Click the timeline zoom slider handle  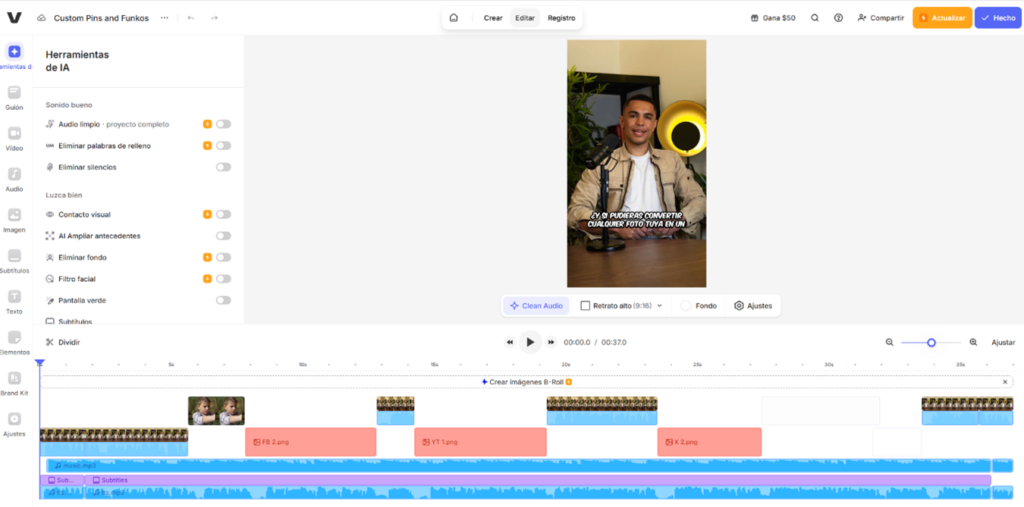(x=931, y=342)
